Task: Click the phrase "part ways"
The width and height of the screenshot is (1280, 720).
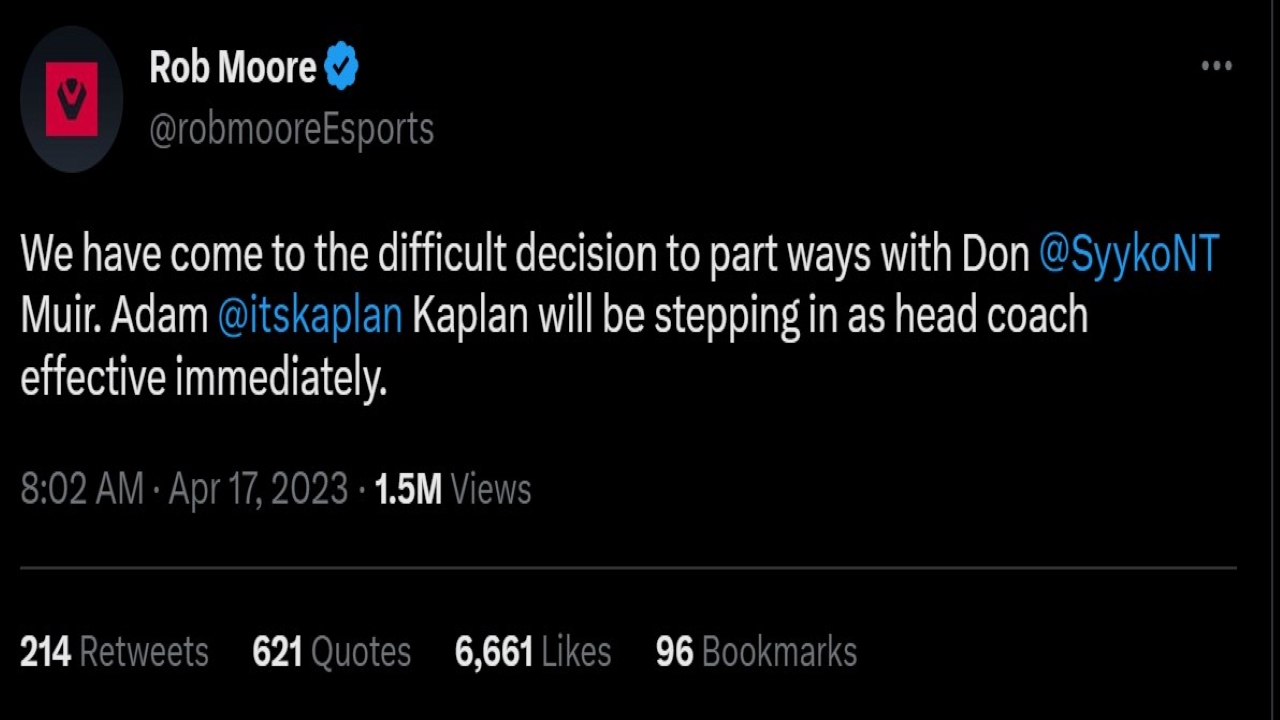Action: (790, 255)
